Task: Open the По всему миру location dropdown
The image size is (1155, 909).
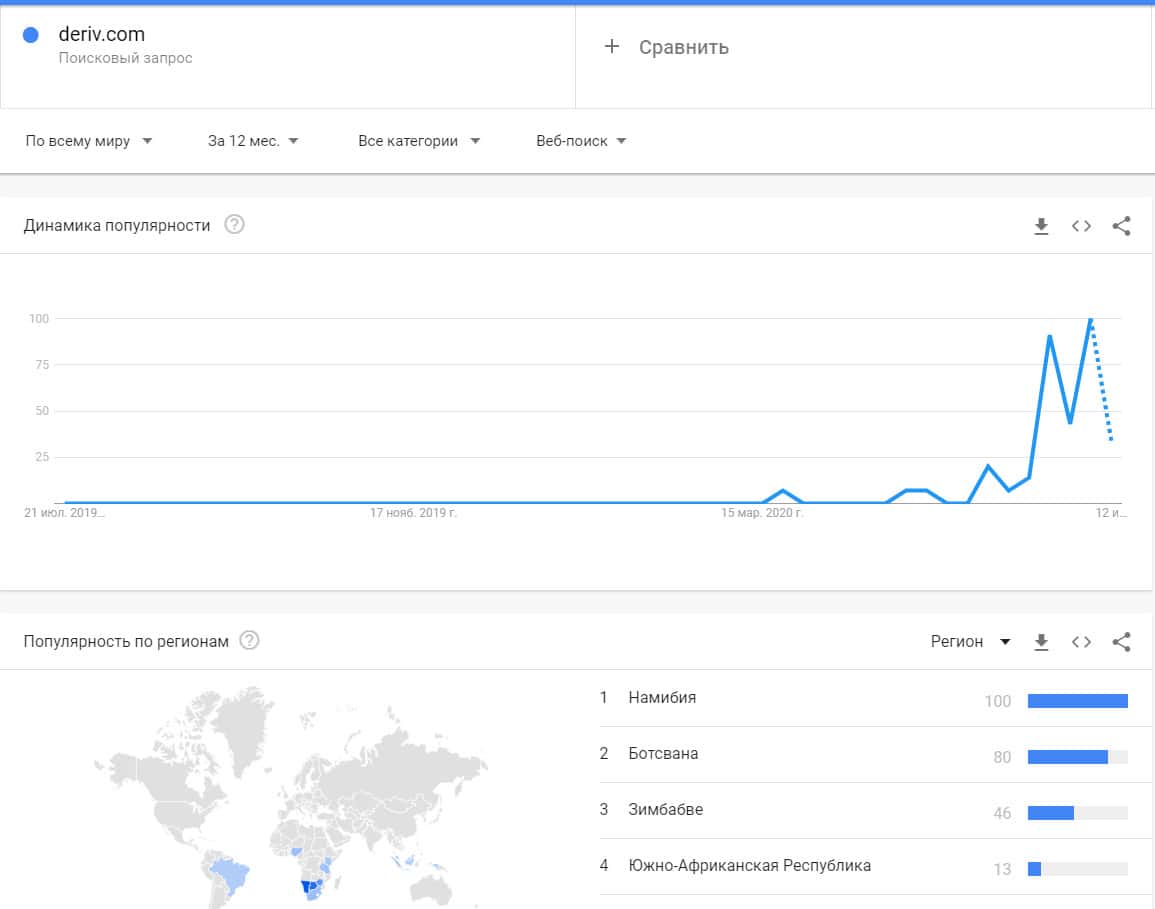Action: point(89,141)
